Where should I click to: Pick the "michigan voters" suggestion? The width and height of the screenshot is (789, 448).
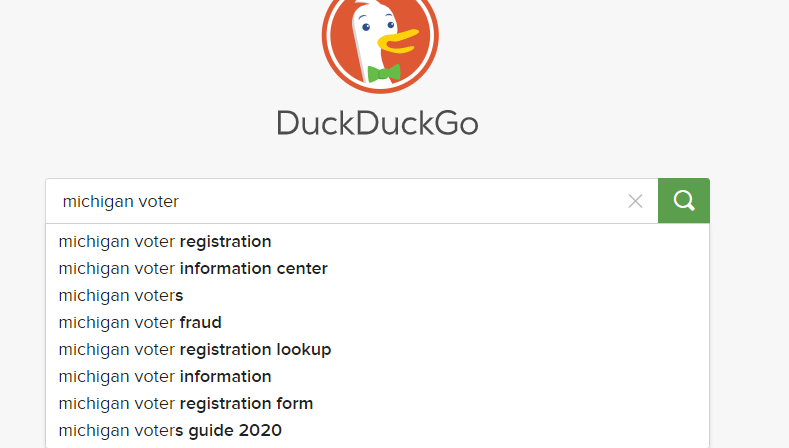point(377,295)
